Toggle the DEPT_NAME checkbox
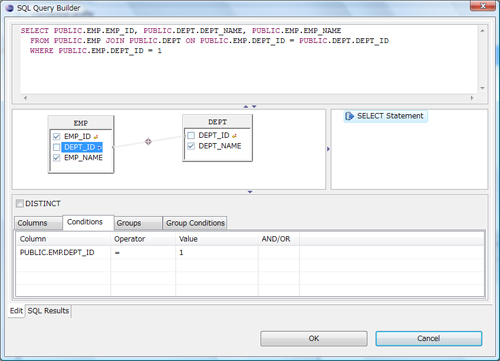The image size is (500, 361). pyautogui.click(x=191, y=146)
